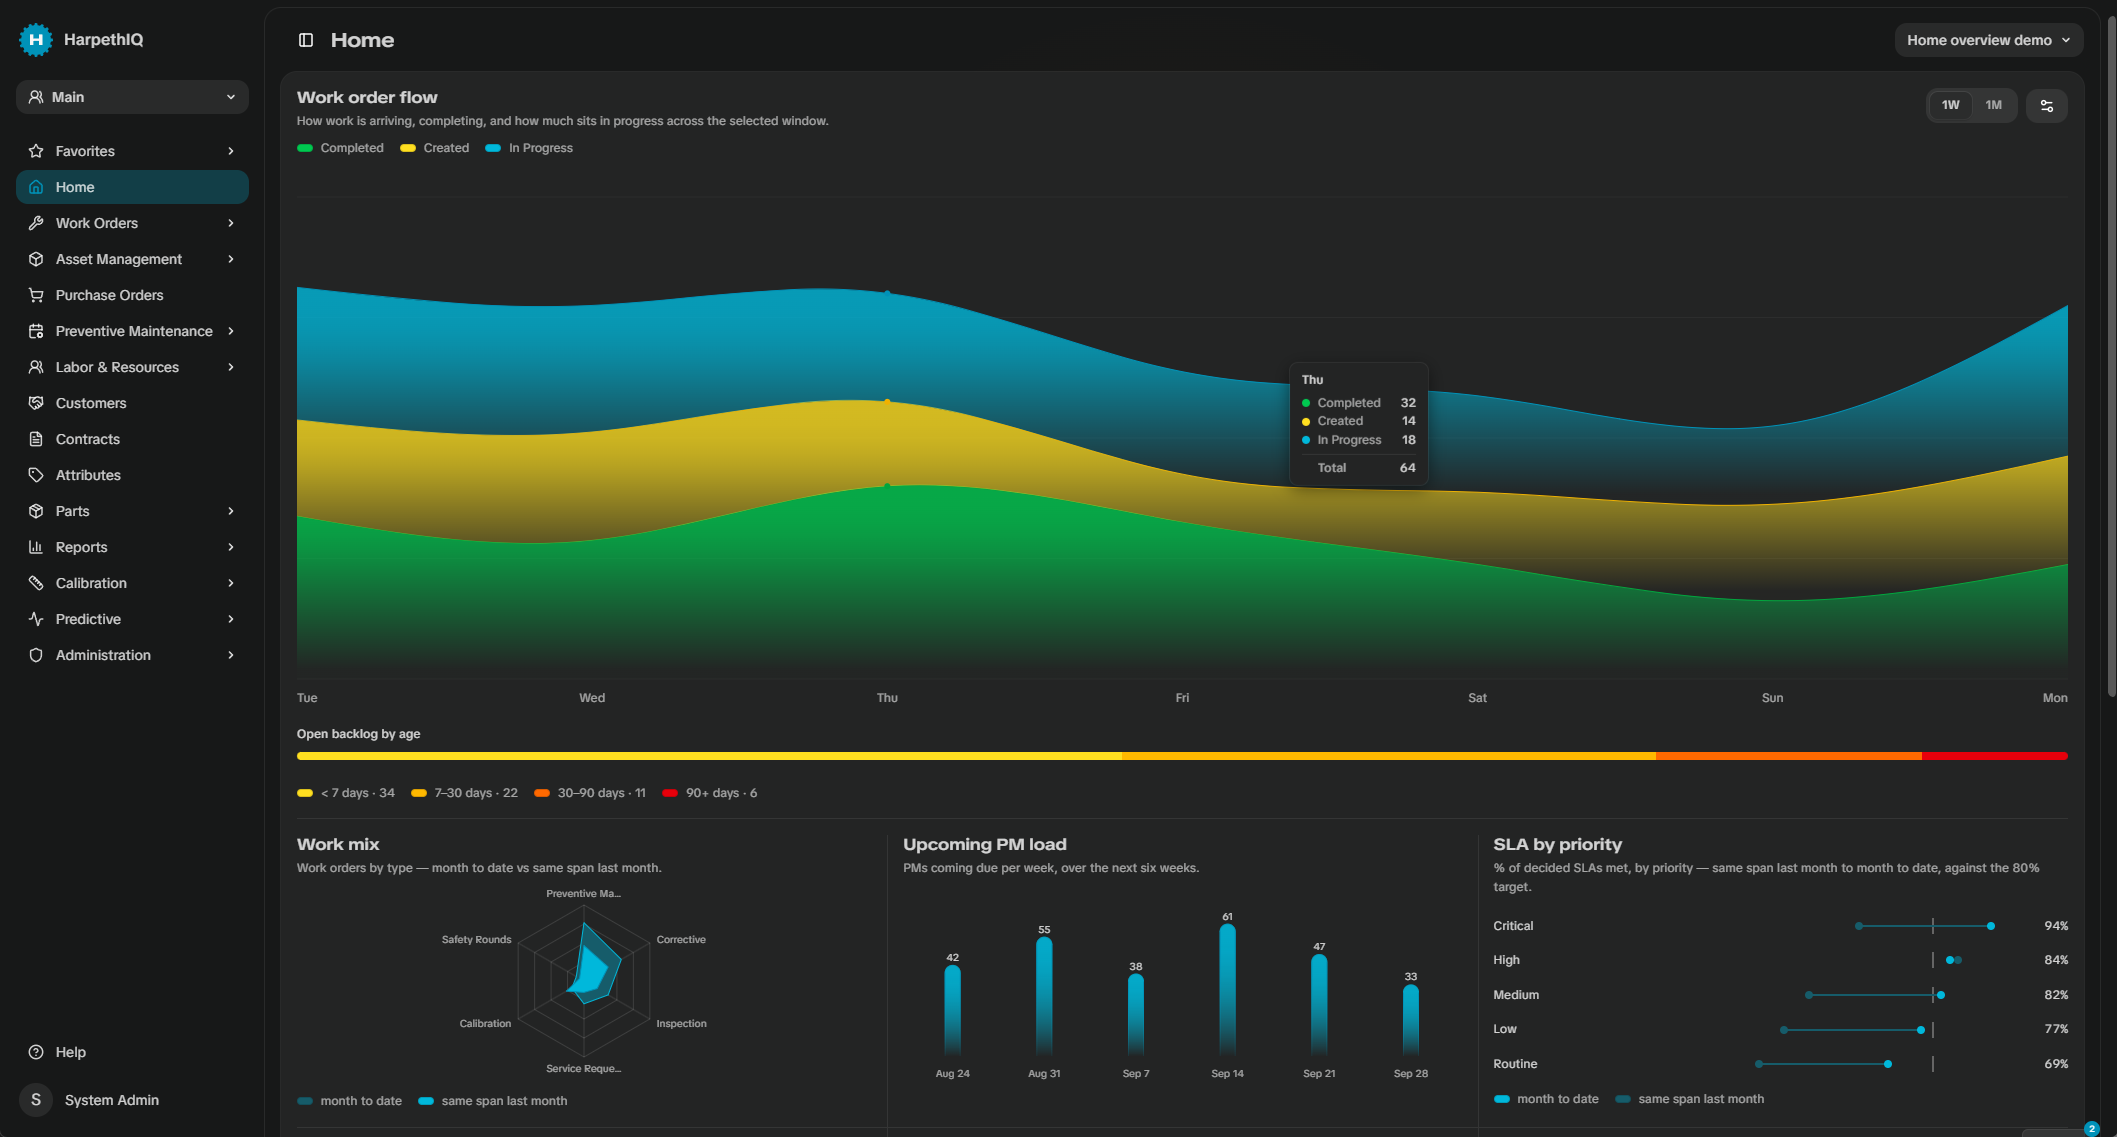Image resolution: width=2117 pixels, height=1137 pixels.
Task: Expand the Preventive Maintenance chevron
Action: pyautogui.click(x=231, y=331)
